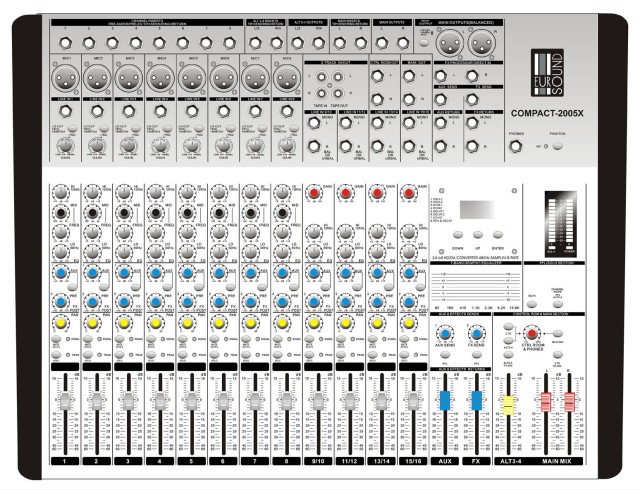640x490 pixels.
Task: Click the blue FX SEND master knob
Action: pyautogui.click(x=476, y=334)
